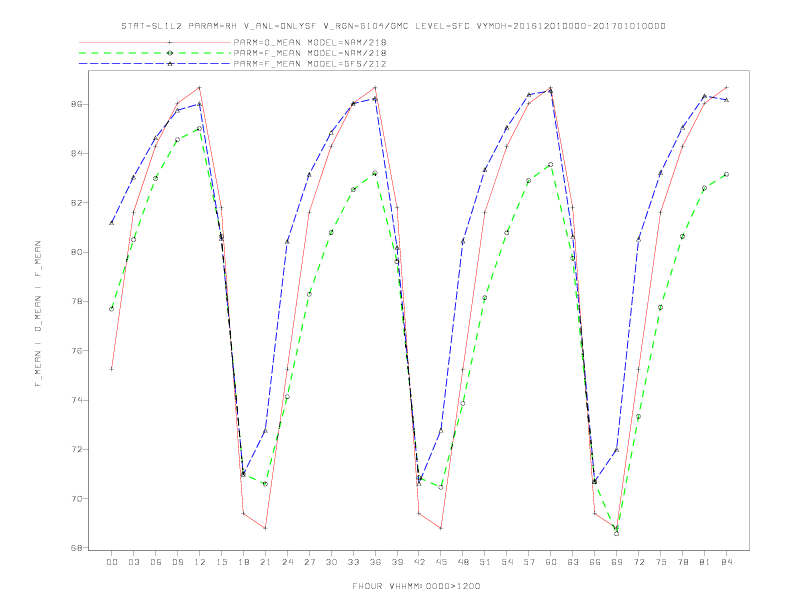
Task: Click the y-axis tick label 80
Action: pyautogui.click(x=74, y=252)
